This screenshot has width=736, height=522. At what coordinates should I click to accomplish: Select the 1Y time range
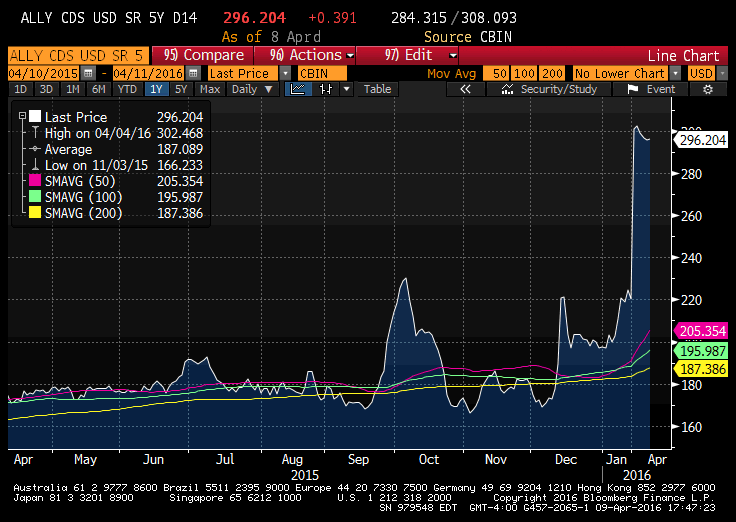(156, 89)
